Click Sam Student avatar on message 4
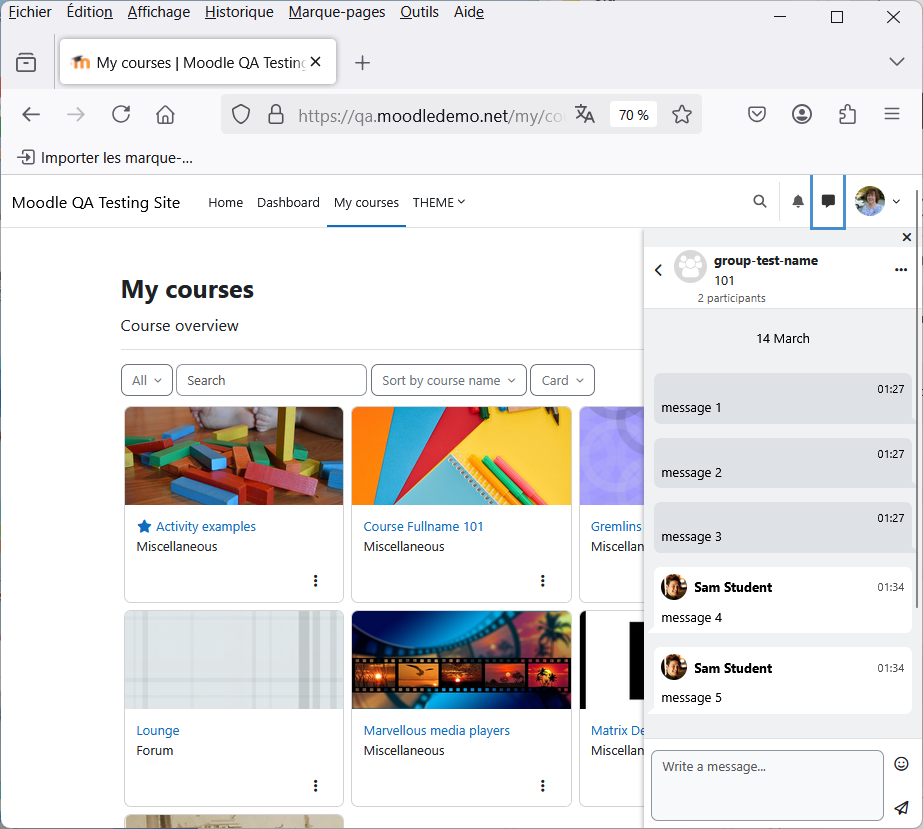The height and width of the screenshot is (829, 923). (x=674, y=587)
